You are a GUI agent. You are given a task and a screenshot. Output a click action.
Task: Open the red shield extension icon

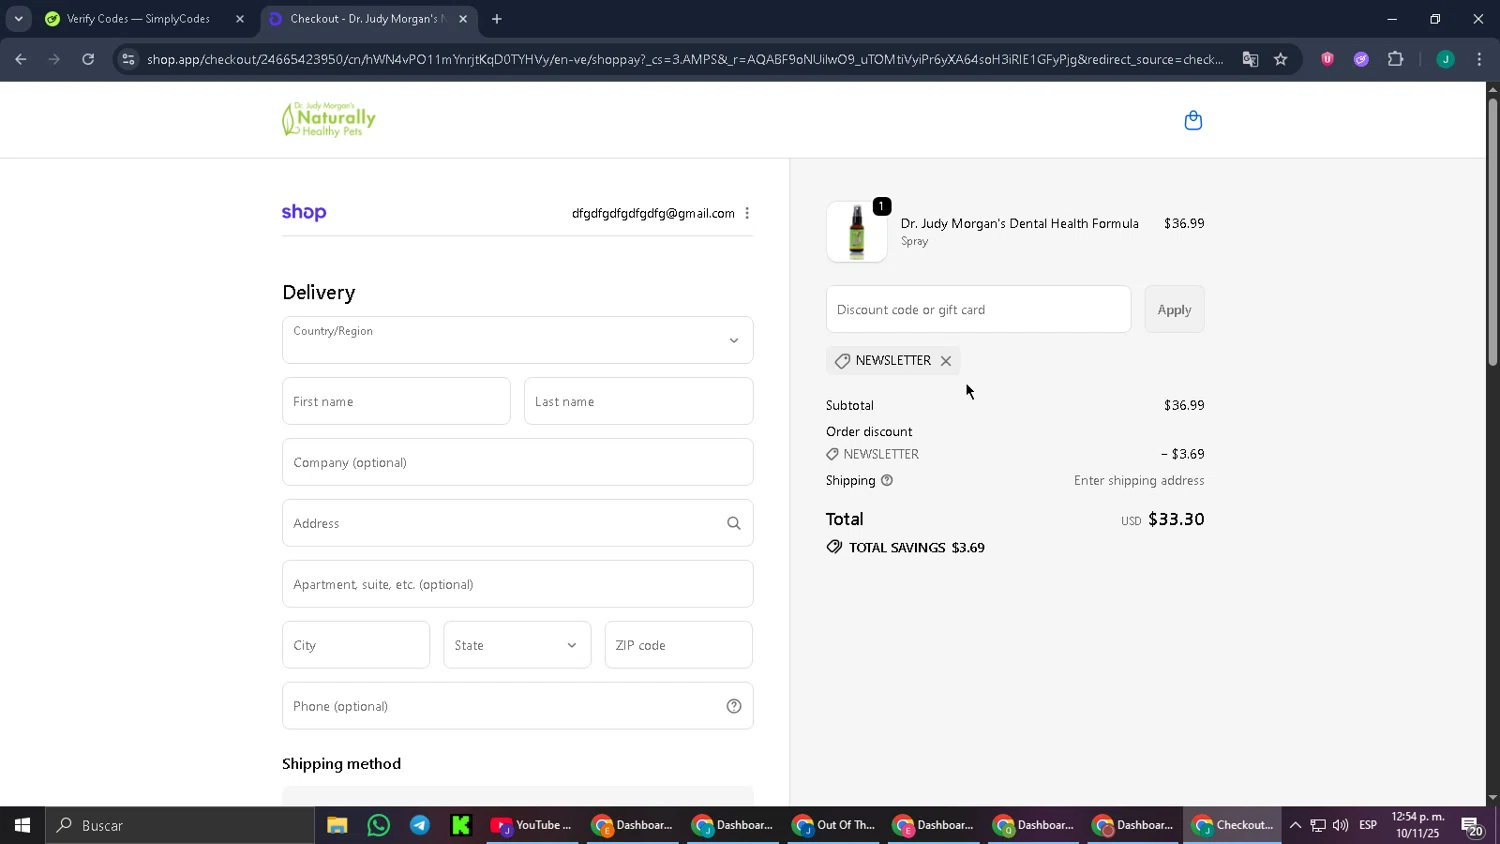tap(1327, 59)
